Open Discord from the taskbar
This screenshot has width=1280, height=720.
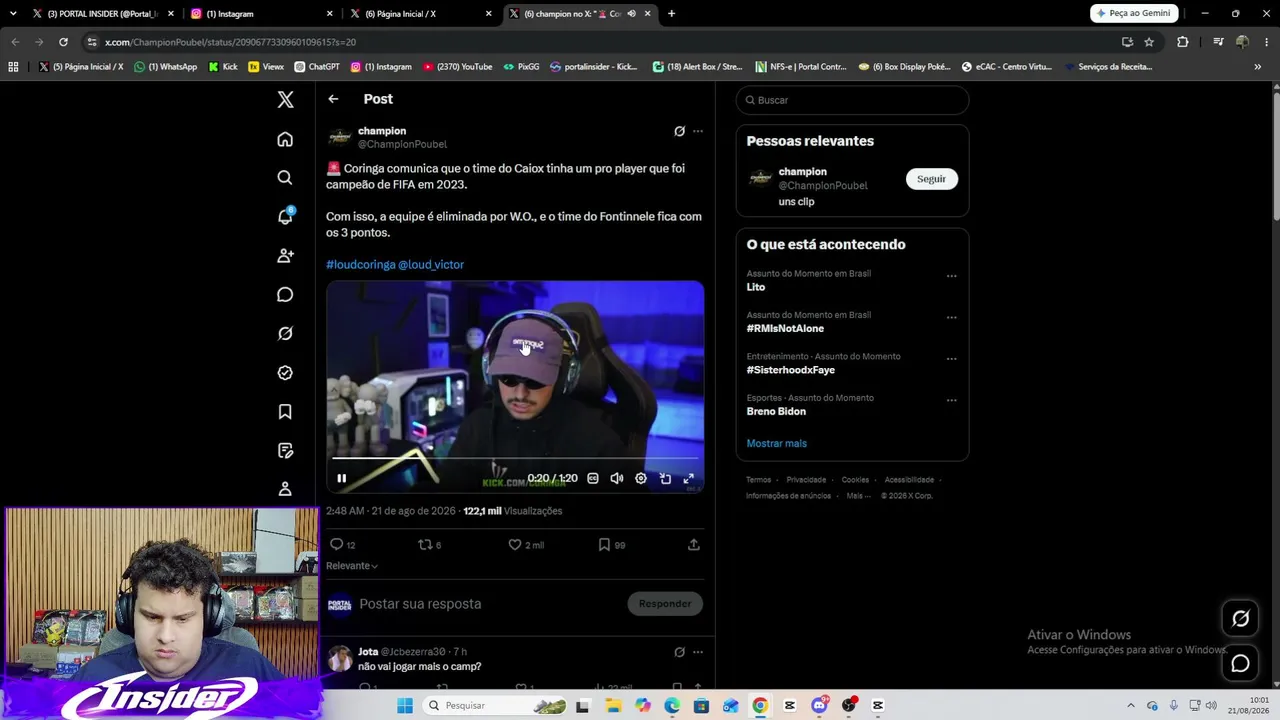point(820,706)
